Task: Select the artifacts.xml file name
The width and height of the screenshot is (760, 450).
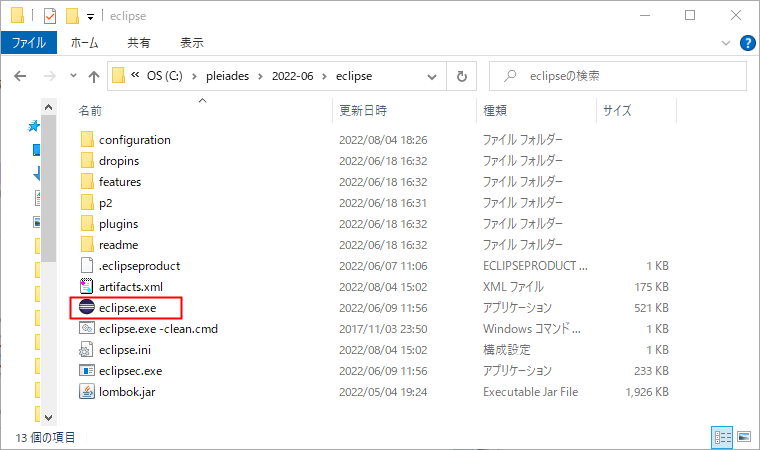Action: click(131, 287)
